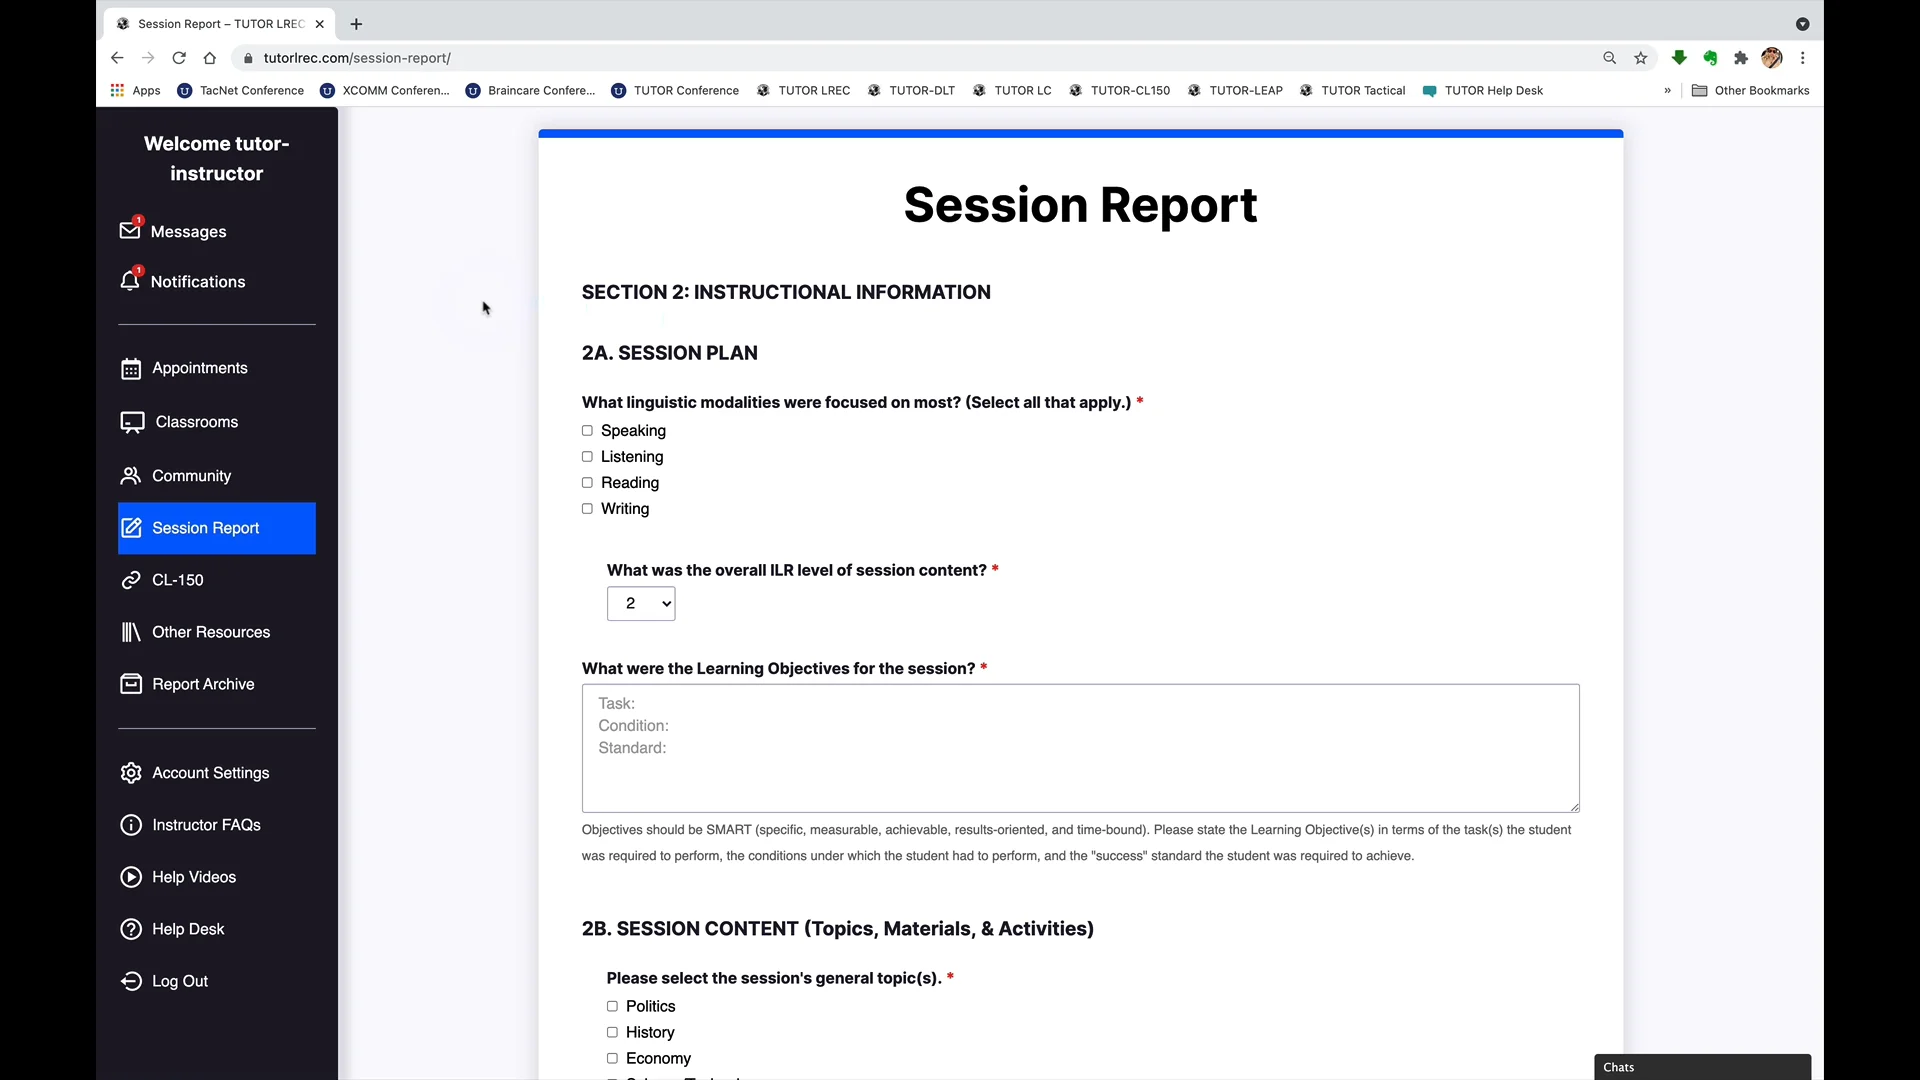Go back with browser back arrow
Image resolution: width=1920 pixels, height=1080 pixels.
tap(117, 58)
